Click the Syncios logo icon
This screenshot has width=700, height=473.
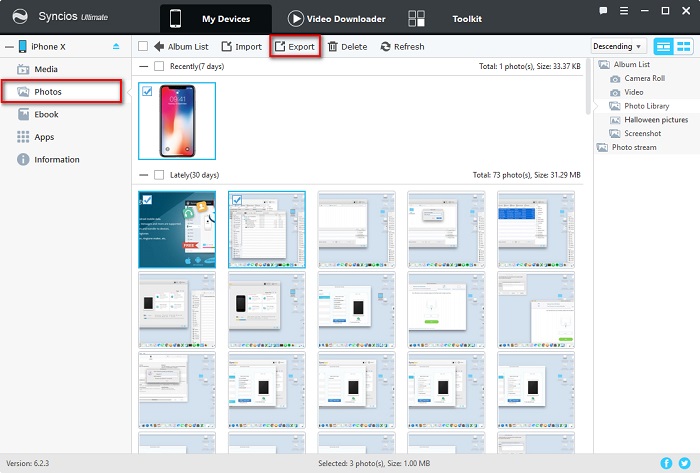(20, 17)
